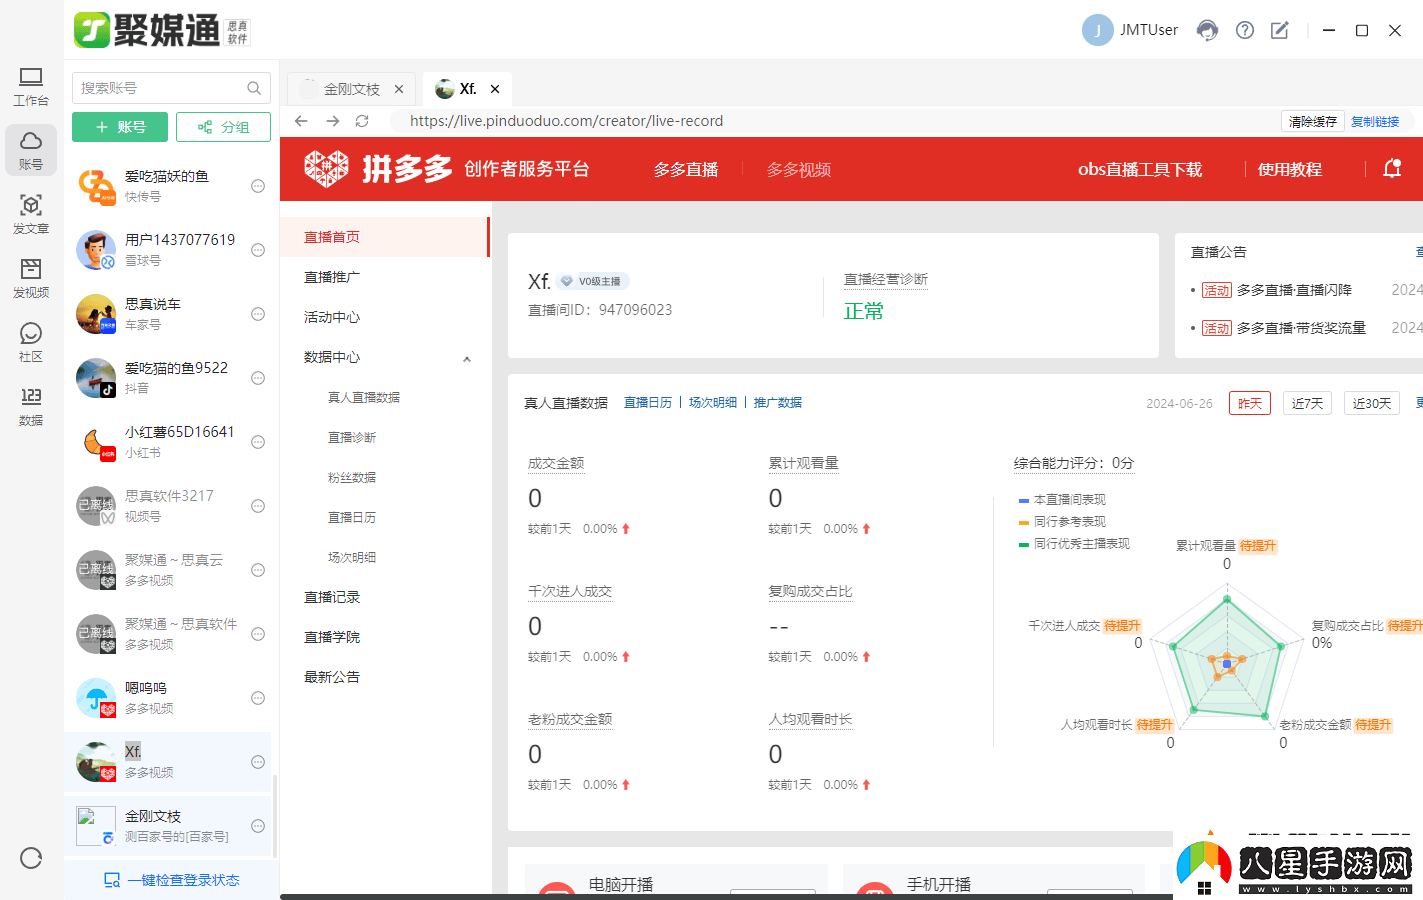
Task: Open the 数据 data statistics panel
Action: [x=30, y=405]
